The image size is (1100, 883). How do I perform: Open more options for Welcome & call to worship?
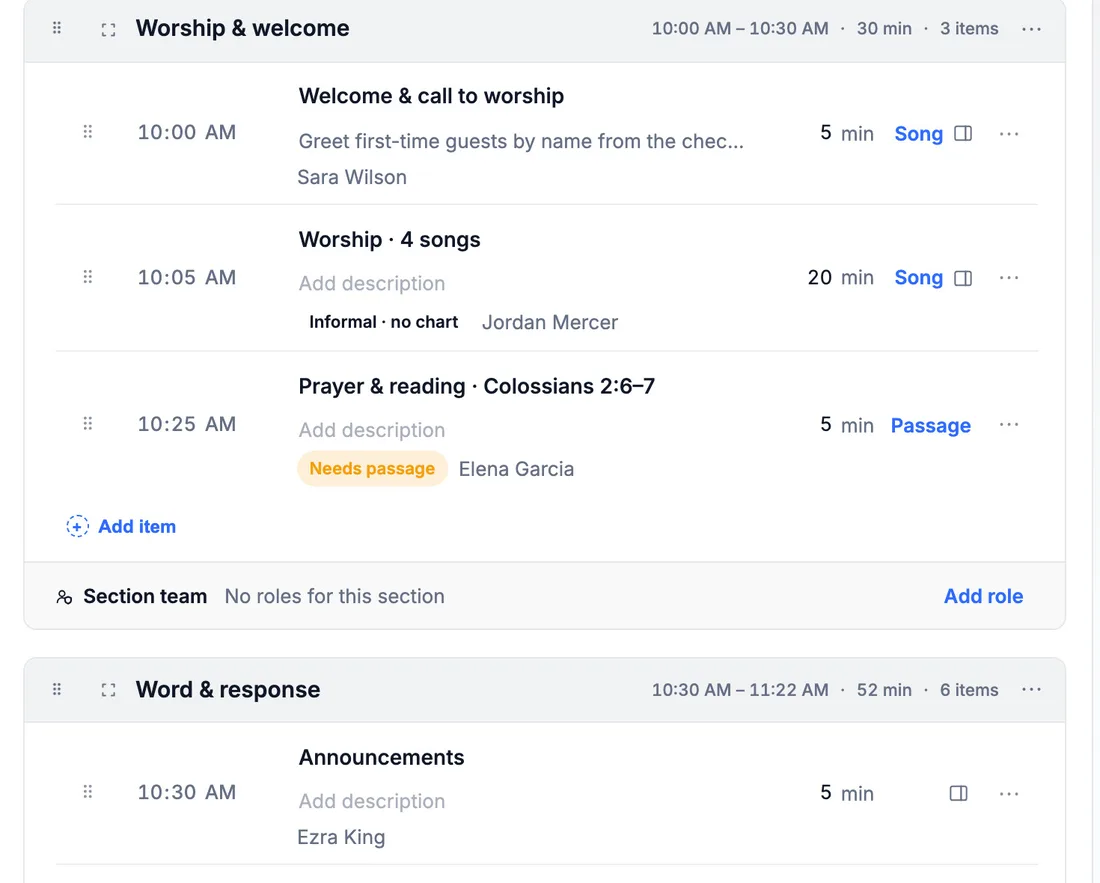1009,133
